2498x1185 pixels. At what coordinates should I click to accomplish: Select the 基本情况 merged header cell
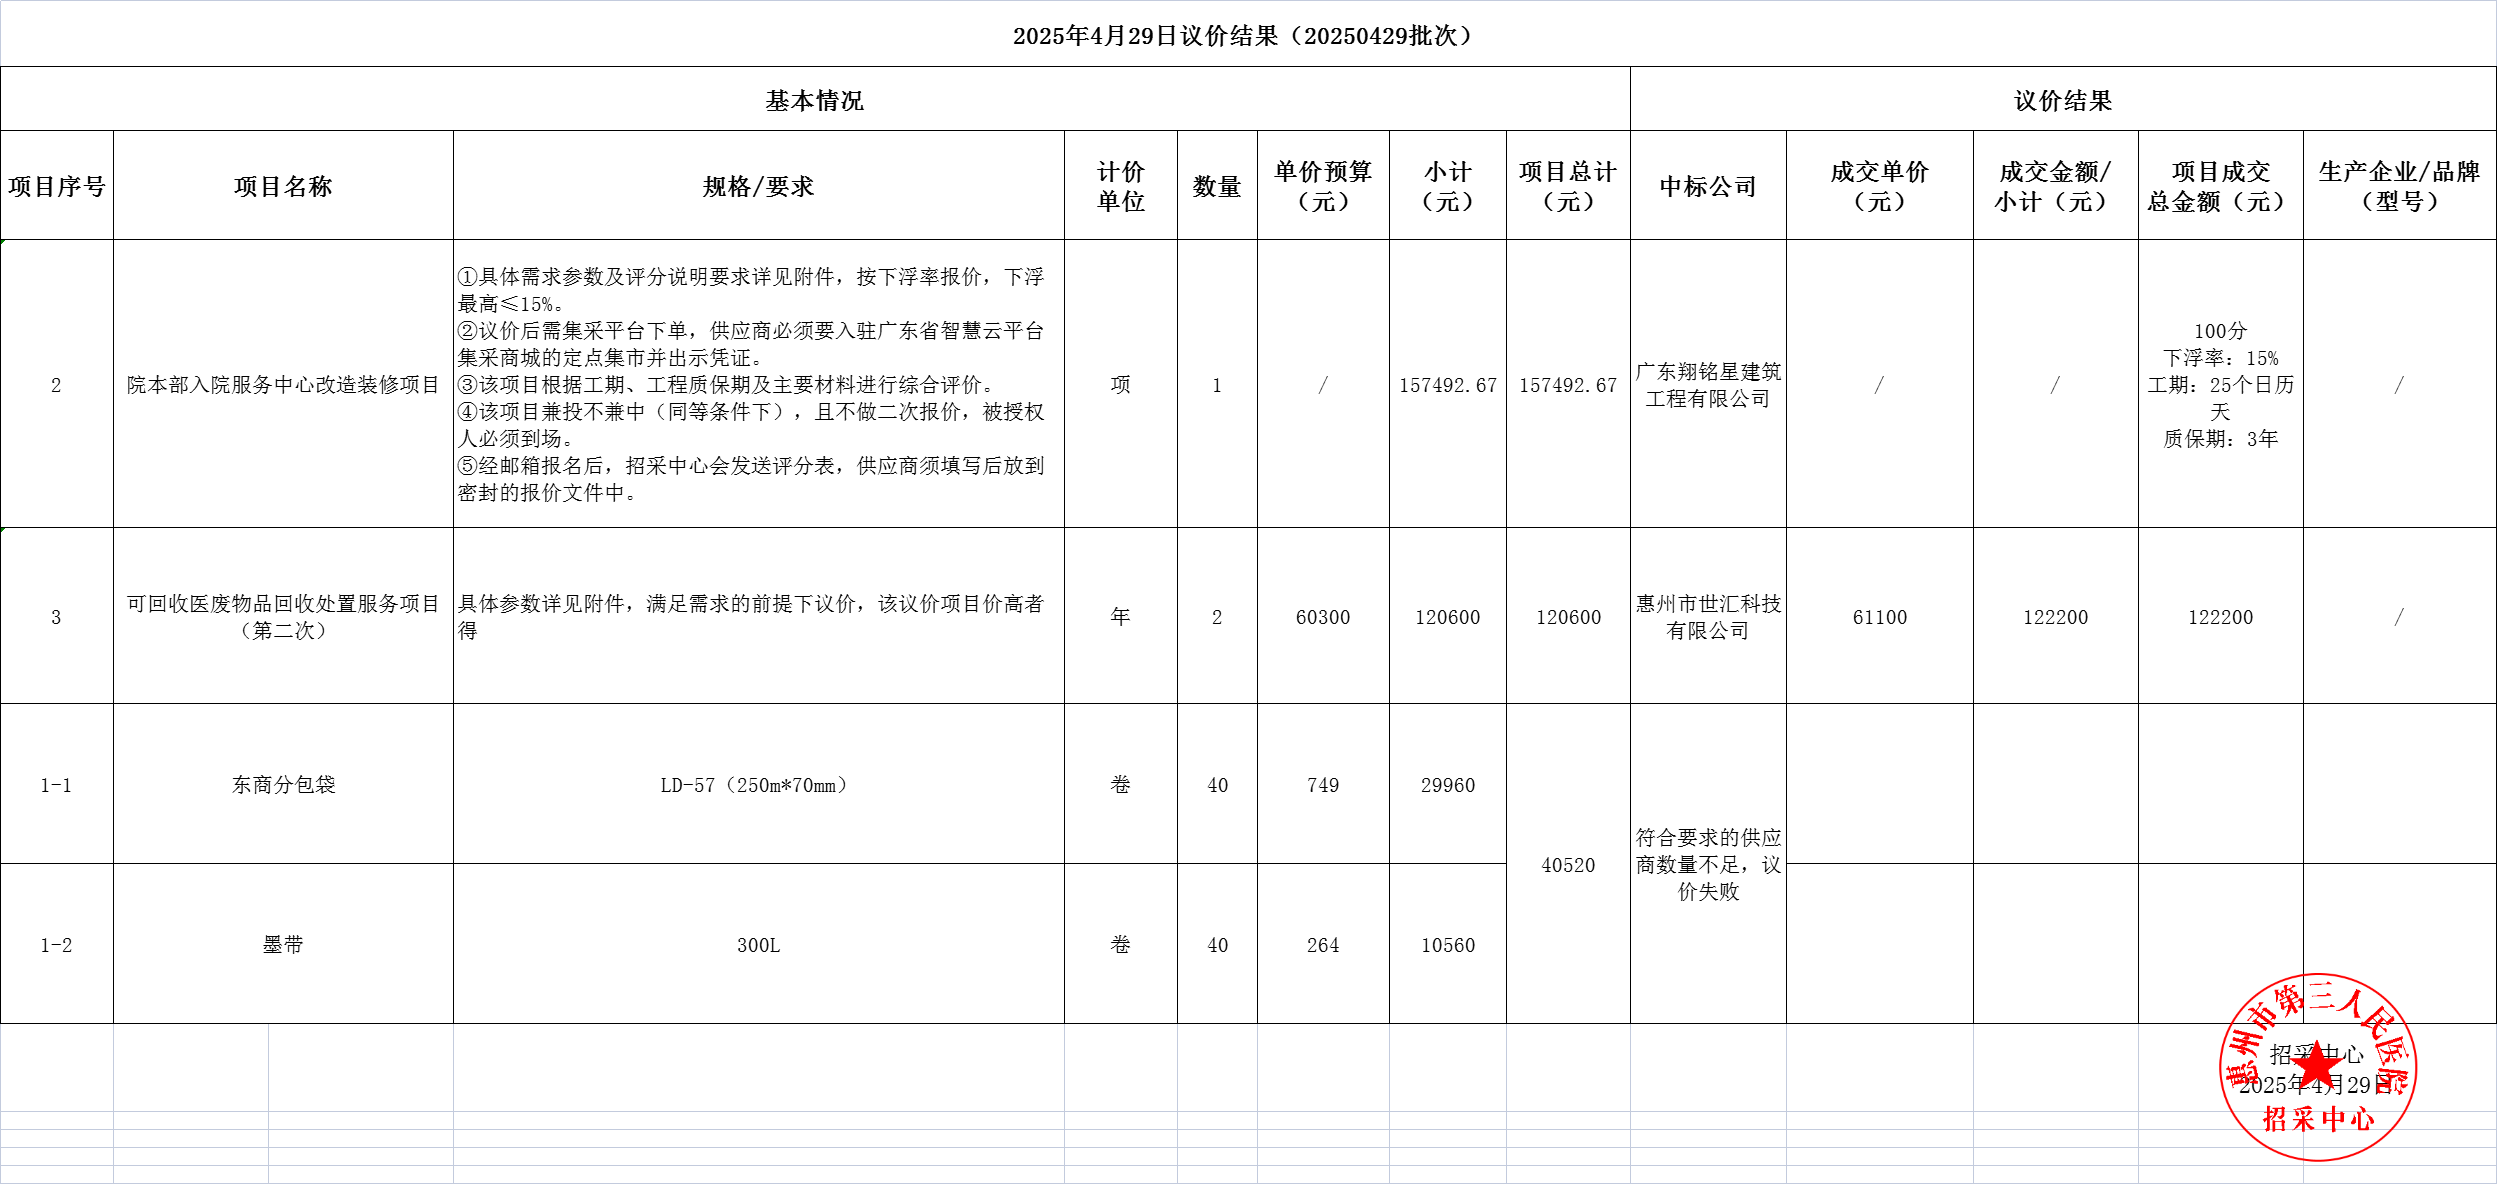[814, 100]
